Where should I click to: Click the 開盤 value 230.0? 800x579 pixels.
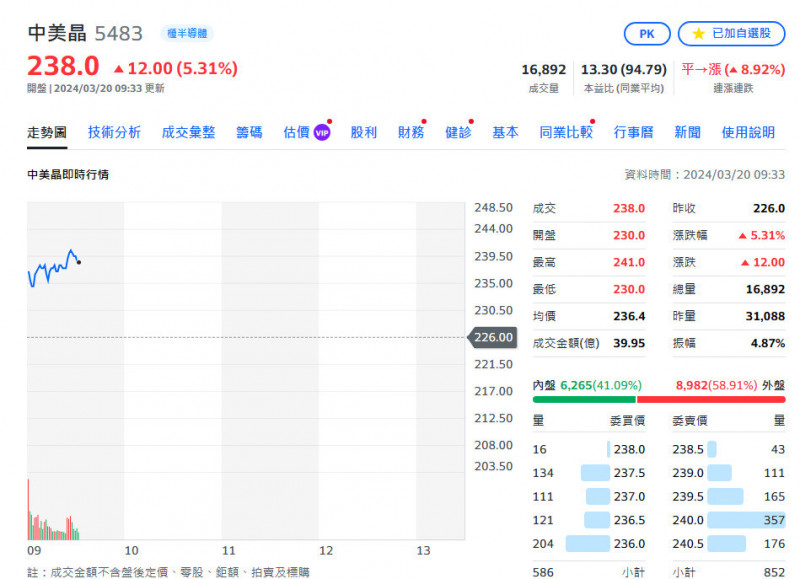pyautogui.click(x=629, y=235)
